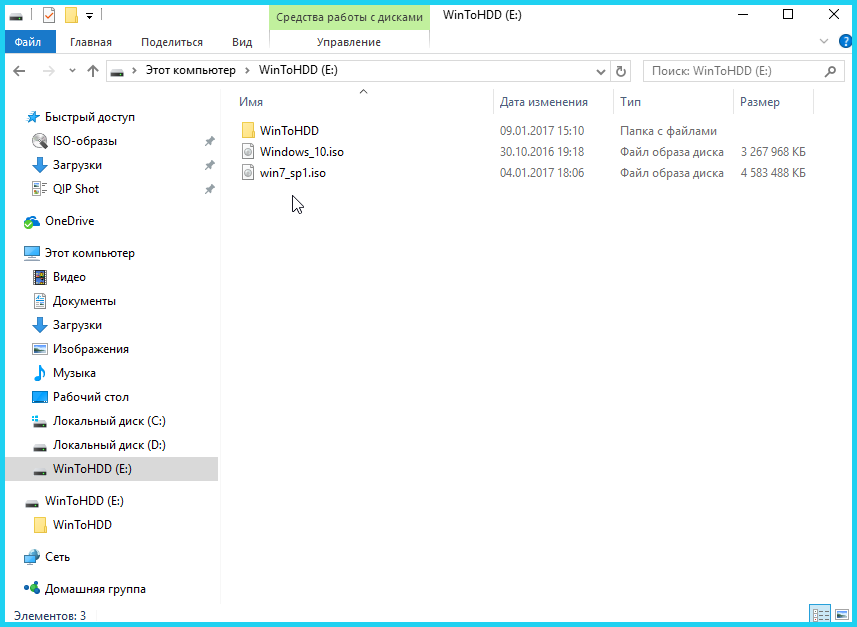Open the address bar history dropdown

click(x=600, y=71)
